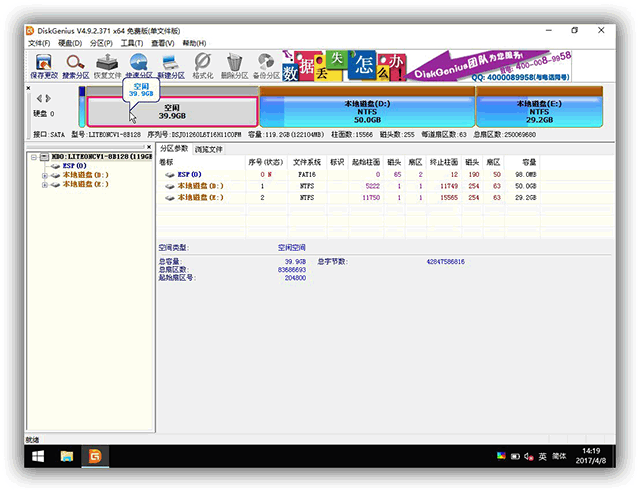Close the disk map panel with x
The height and width of the screenshot is (492, 640).
click(28, 88)
